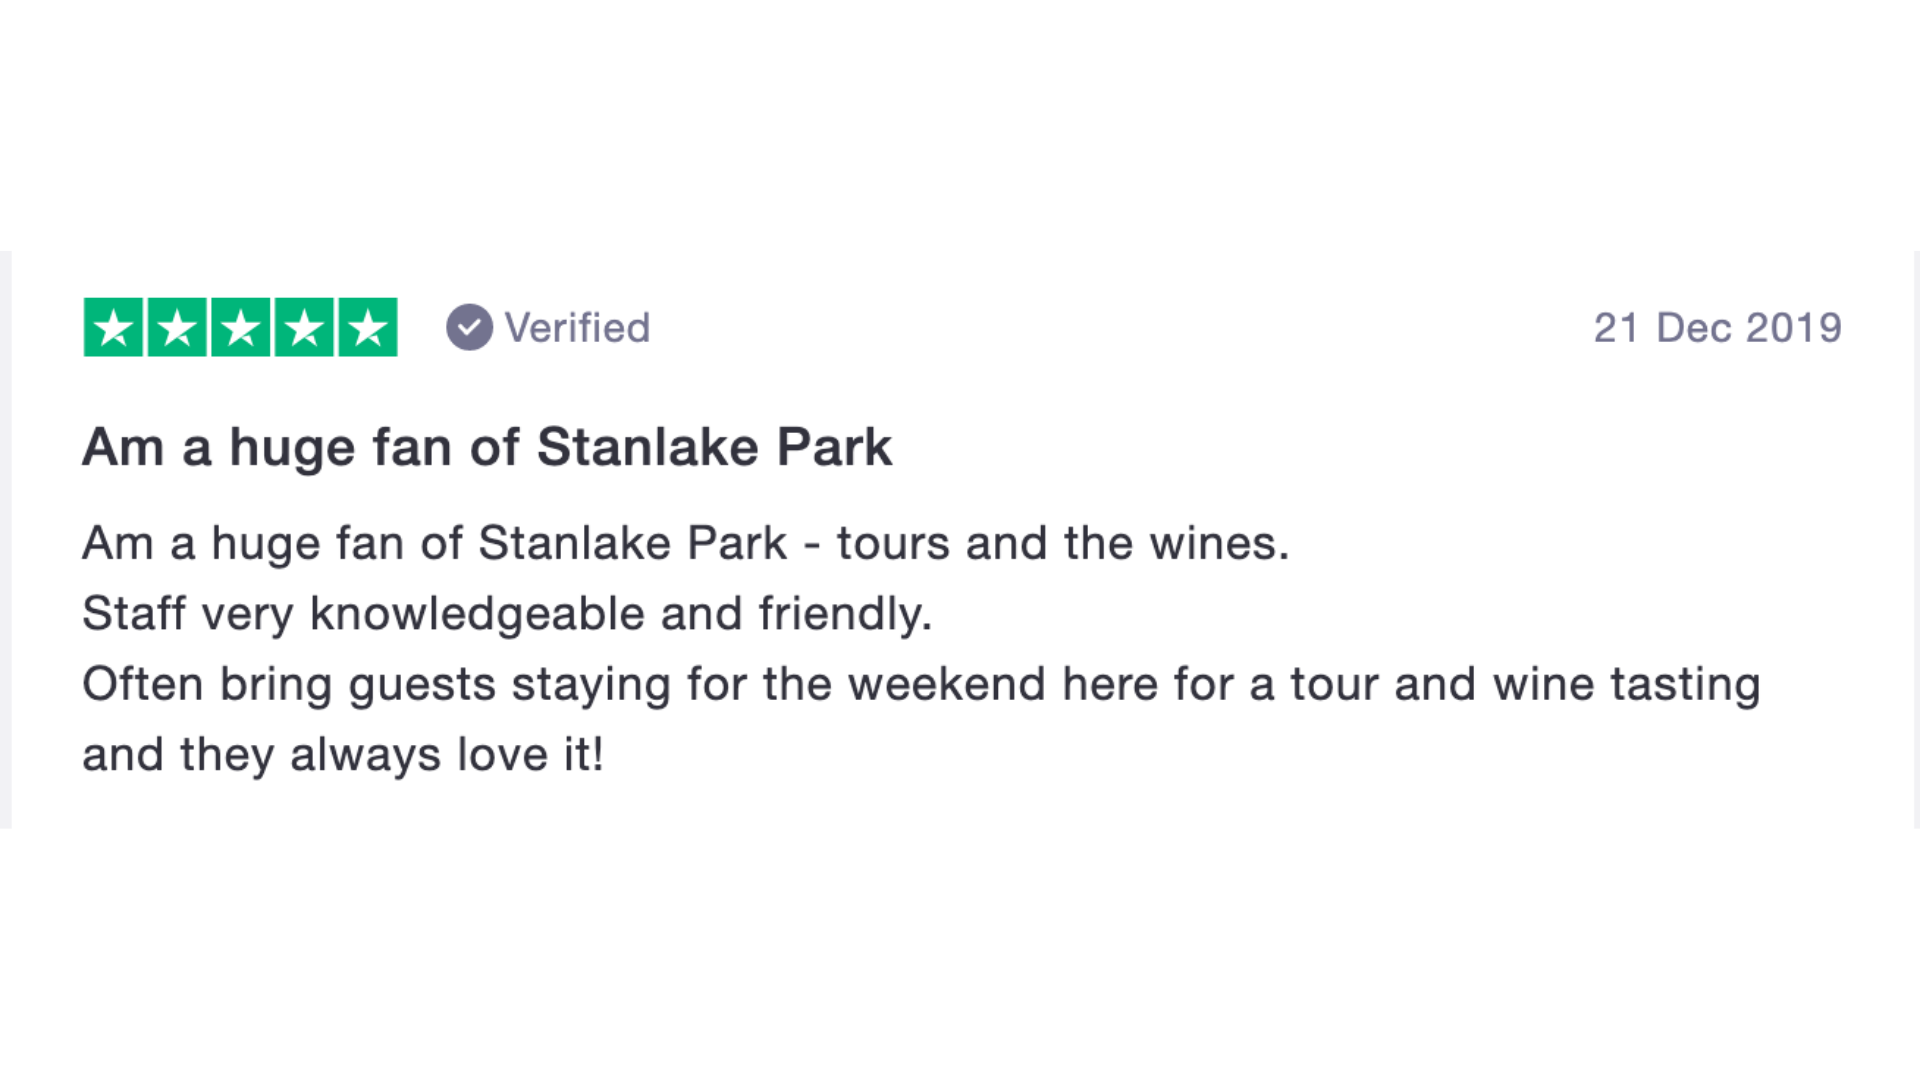Click the first green rating star
1920x1080 pixels.
[x=114, y=327]
